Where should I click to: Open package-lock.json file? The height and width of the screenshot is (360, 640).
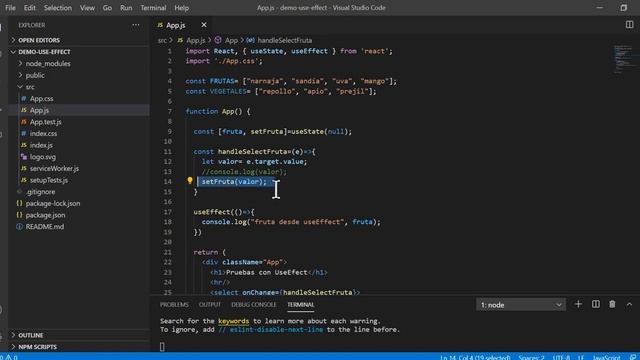[53, 203]
